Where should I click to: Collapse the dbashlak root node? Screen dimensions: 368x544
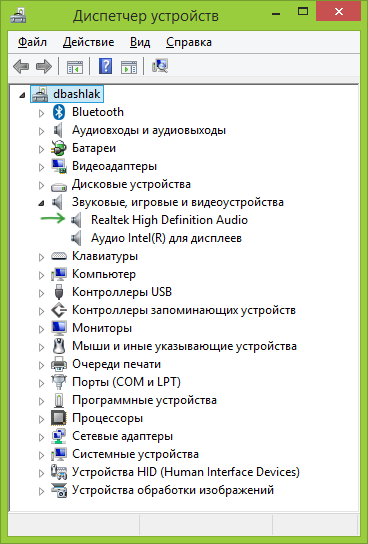click(22, 95)
